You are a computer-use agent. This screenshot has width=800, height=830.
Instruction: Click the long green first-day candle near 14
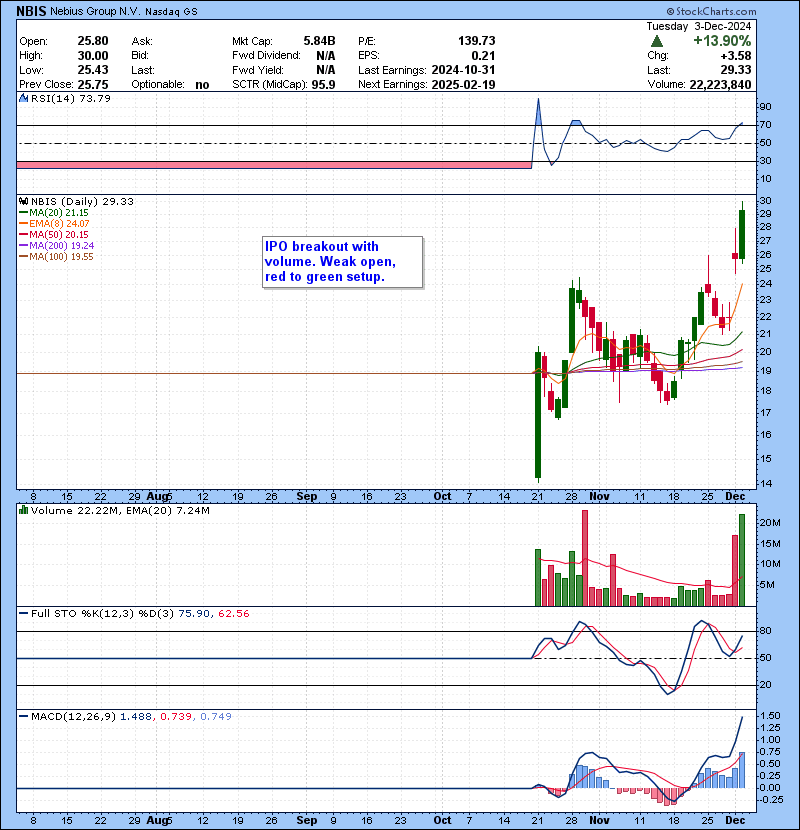[538, 416]
